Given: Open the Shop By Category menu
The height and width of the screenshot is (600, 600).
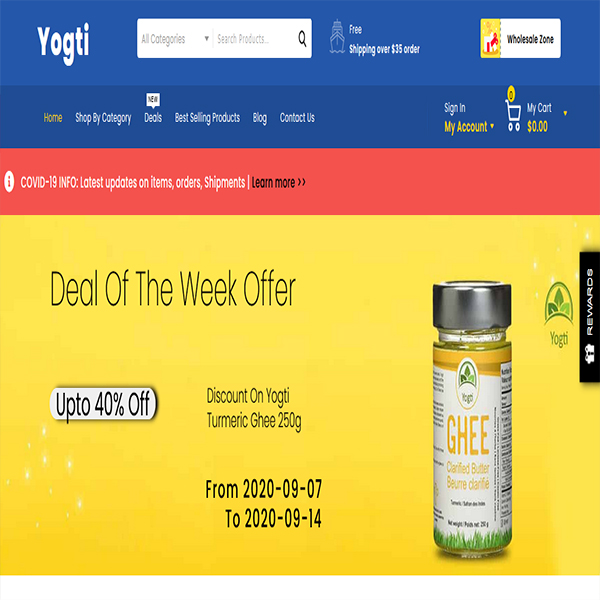Looking at the screenshot, I should click(103, 118).
